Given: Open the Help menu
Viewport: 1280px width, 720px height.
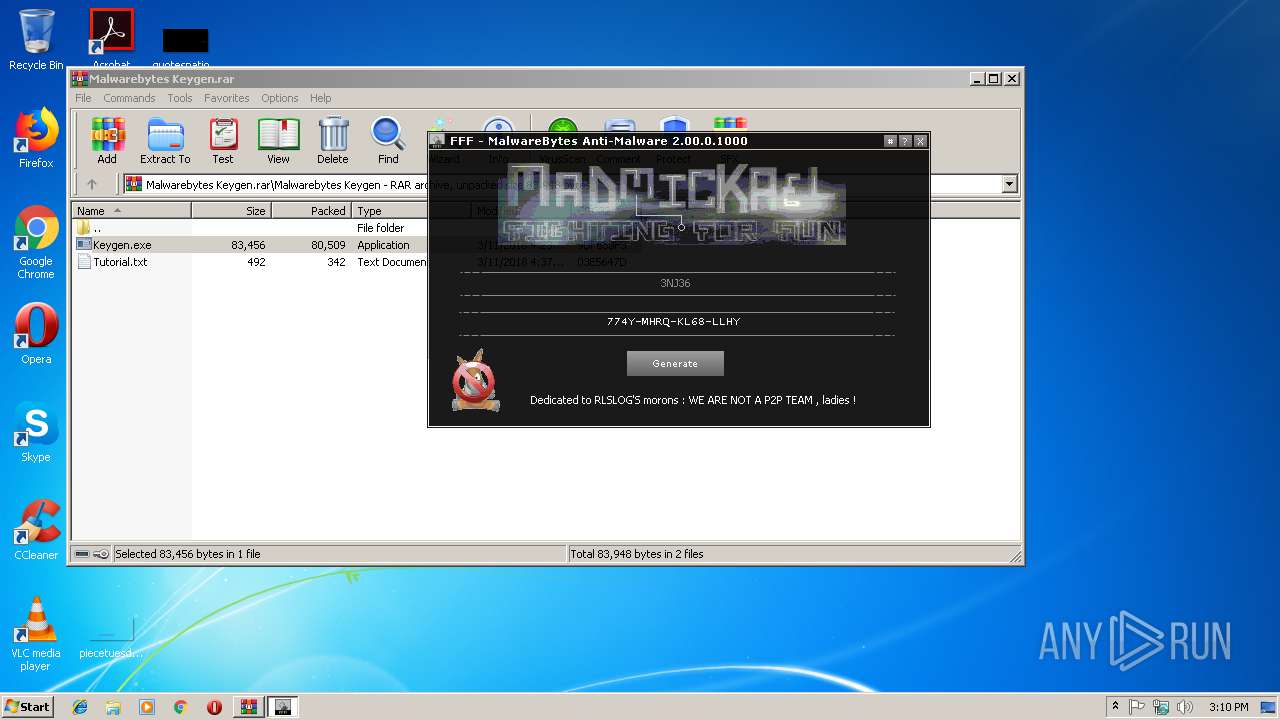Looking at the screenshot, I should [320, 98].
